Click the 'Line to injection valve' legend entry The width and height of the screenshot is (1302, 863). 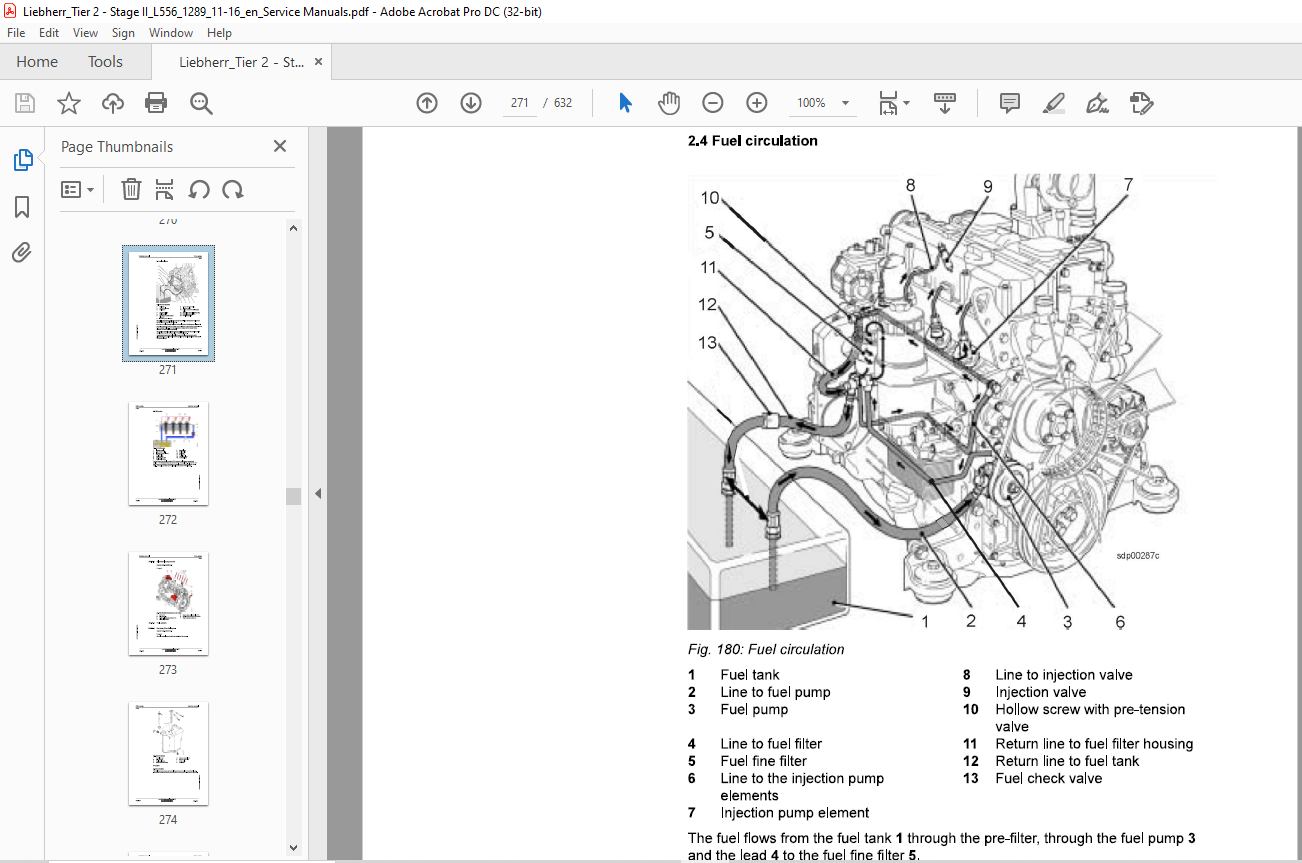coord(1064,675)
